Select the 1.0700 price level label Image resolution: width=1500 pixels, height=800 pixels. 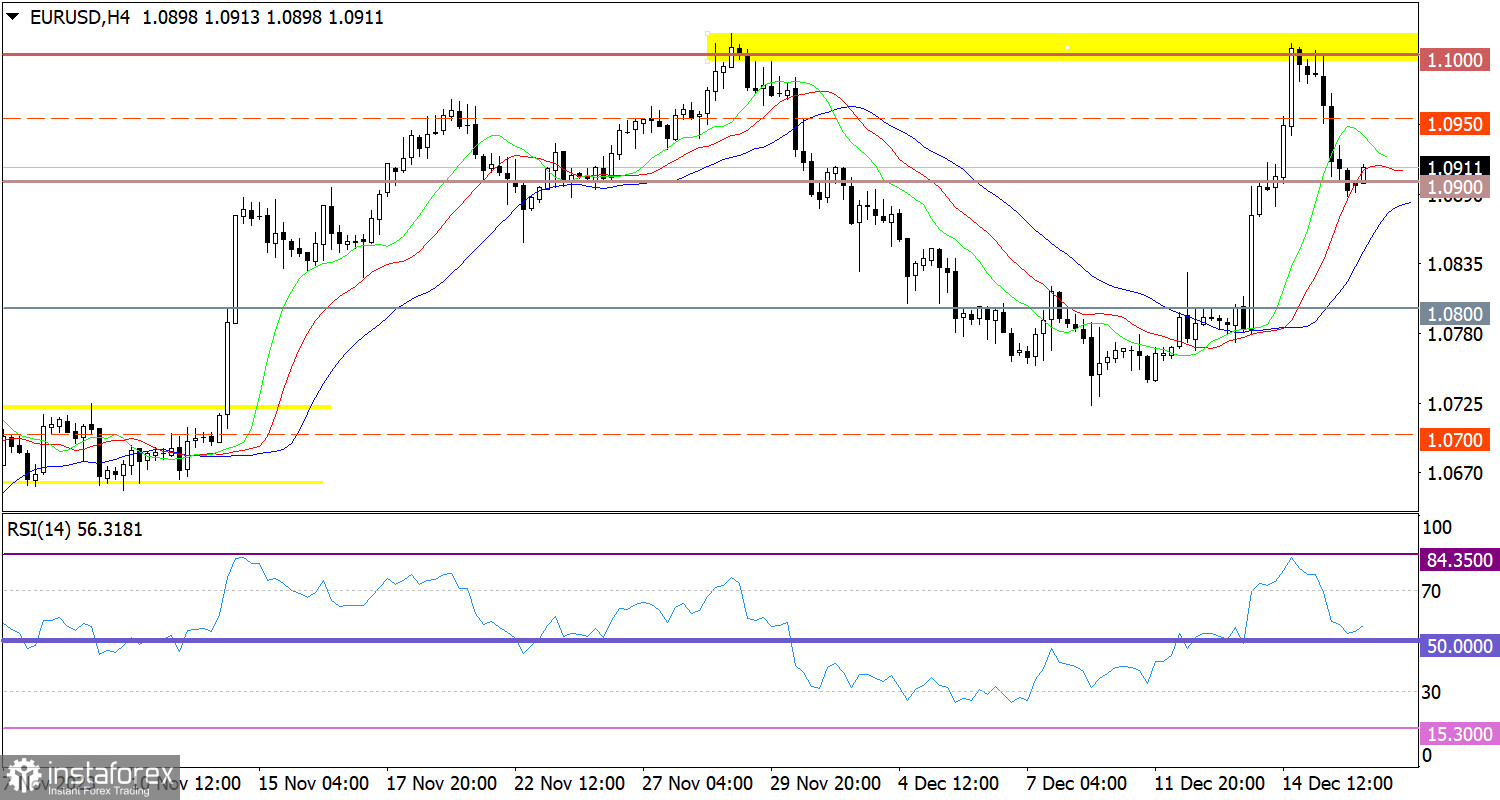(x=1457, y=439)
